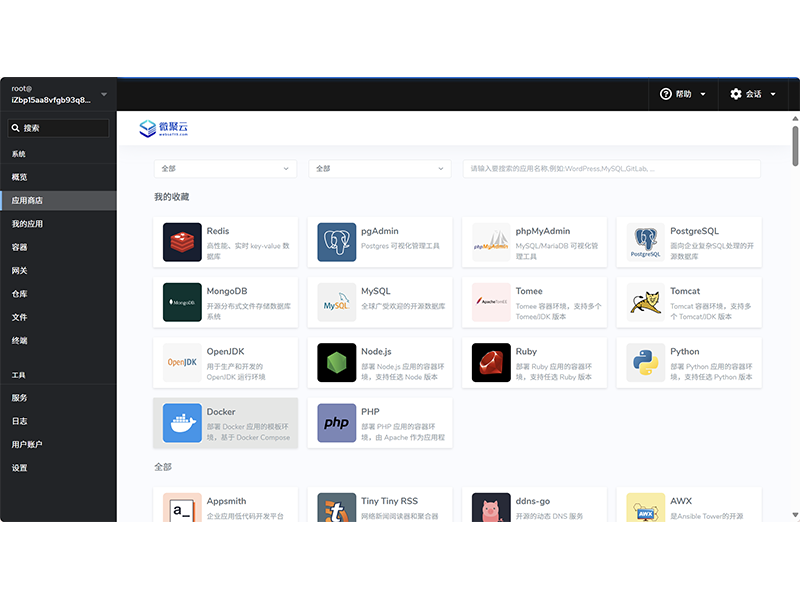This screenshot has width=800, height=600.
Task: Click the scrollbar down arrow
Action: 795,515
